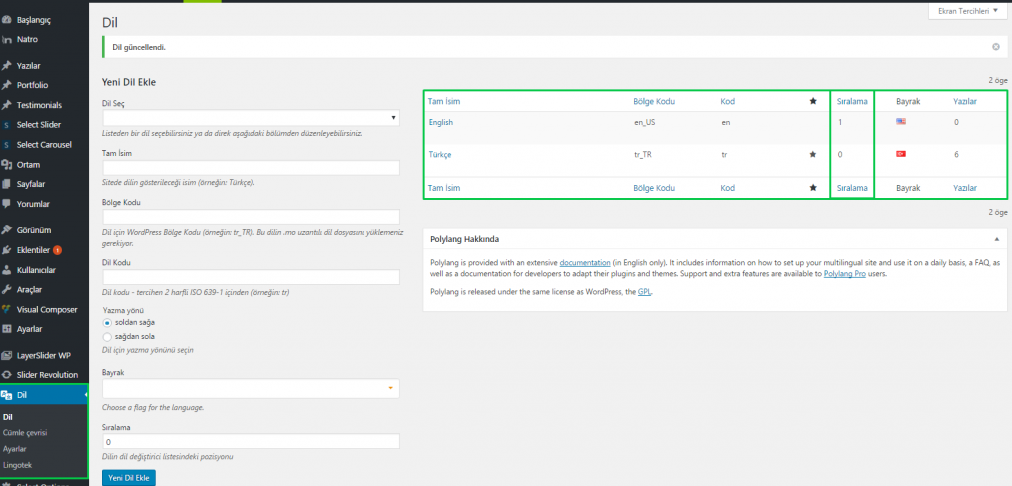This screenshot has height=486, width=1012.
Task: Click the 'tr_TR' locale cell
Action: [x=644, y=154]
